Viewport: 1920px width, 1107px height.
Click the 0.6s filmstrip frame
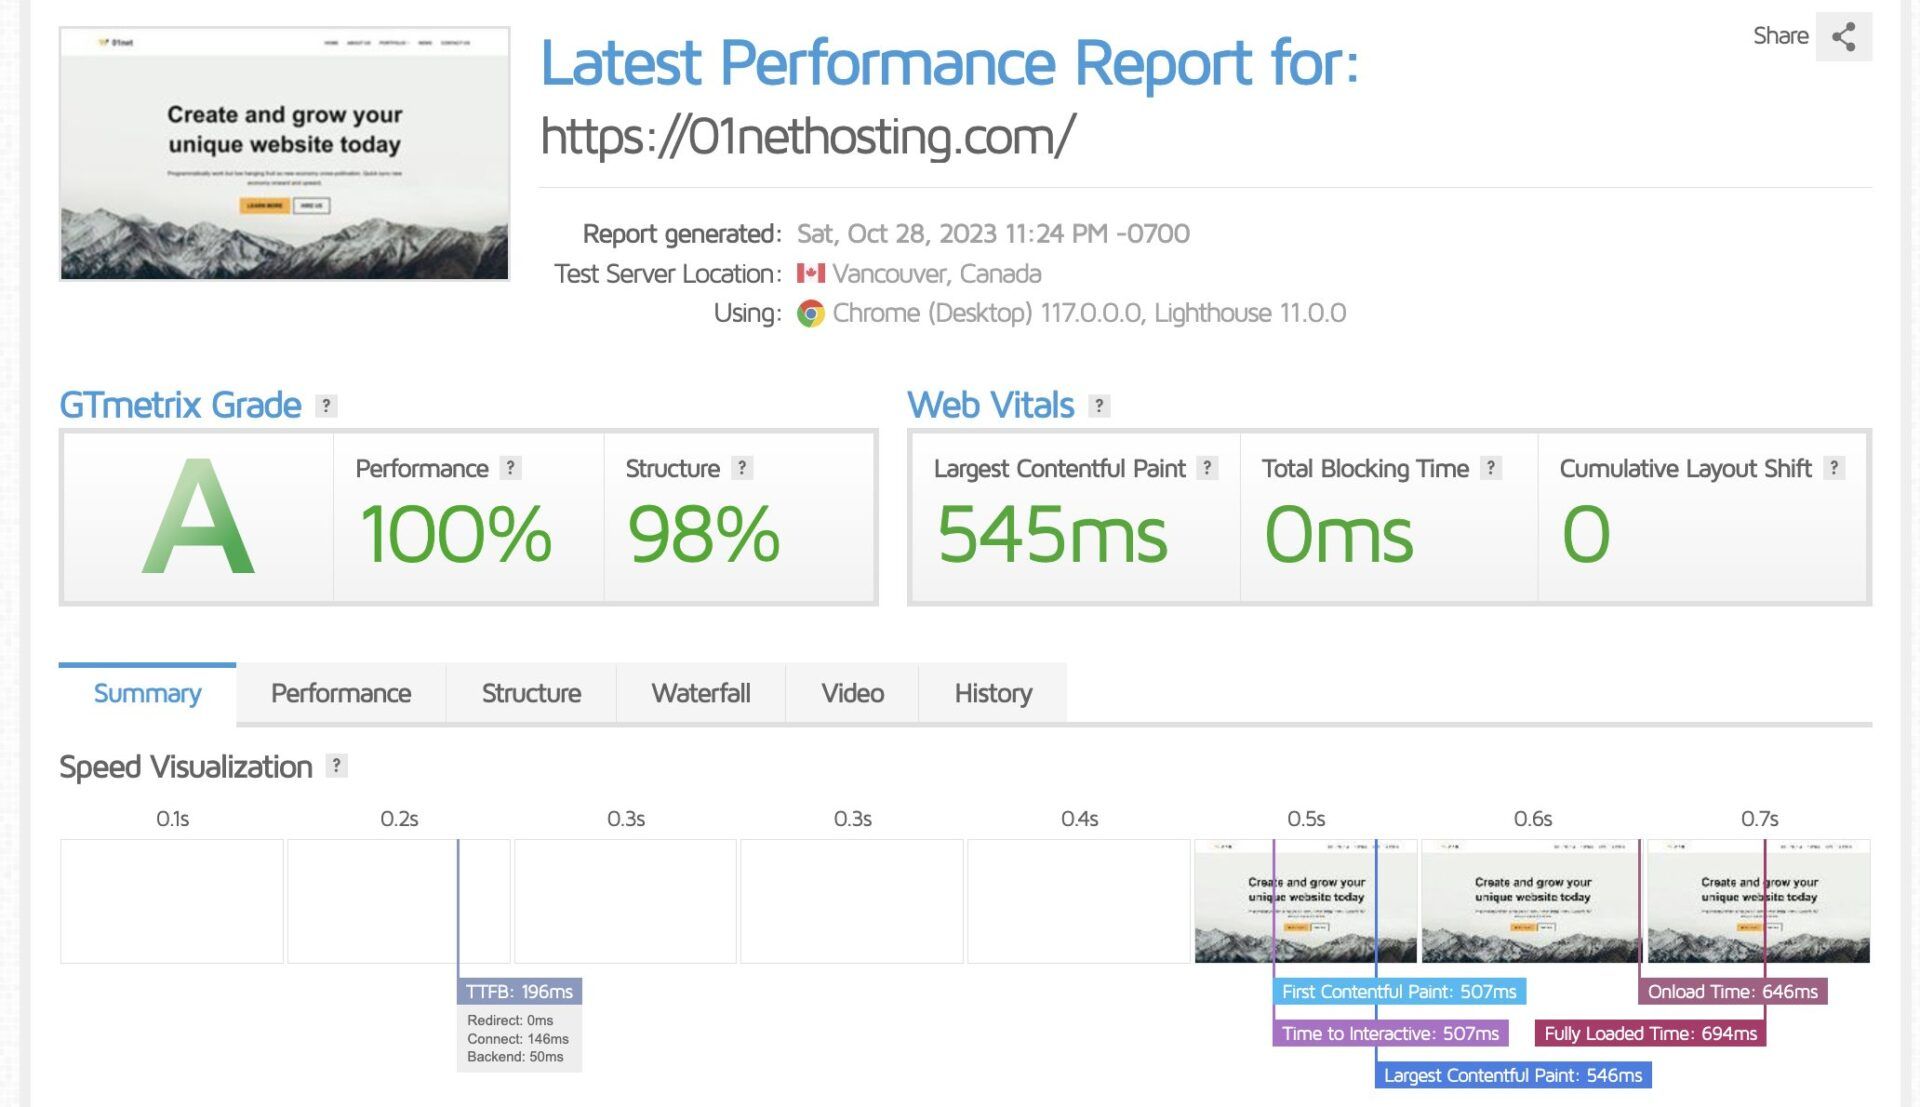coord(1531,901)
